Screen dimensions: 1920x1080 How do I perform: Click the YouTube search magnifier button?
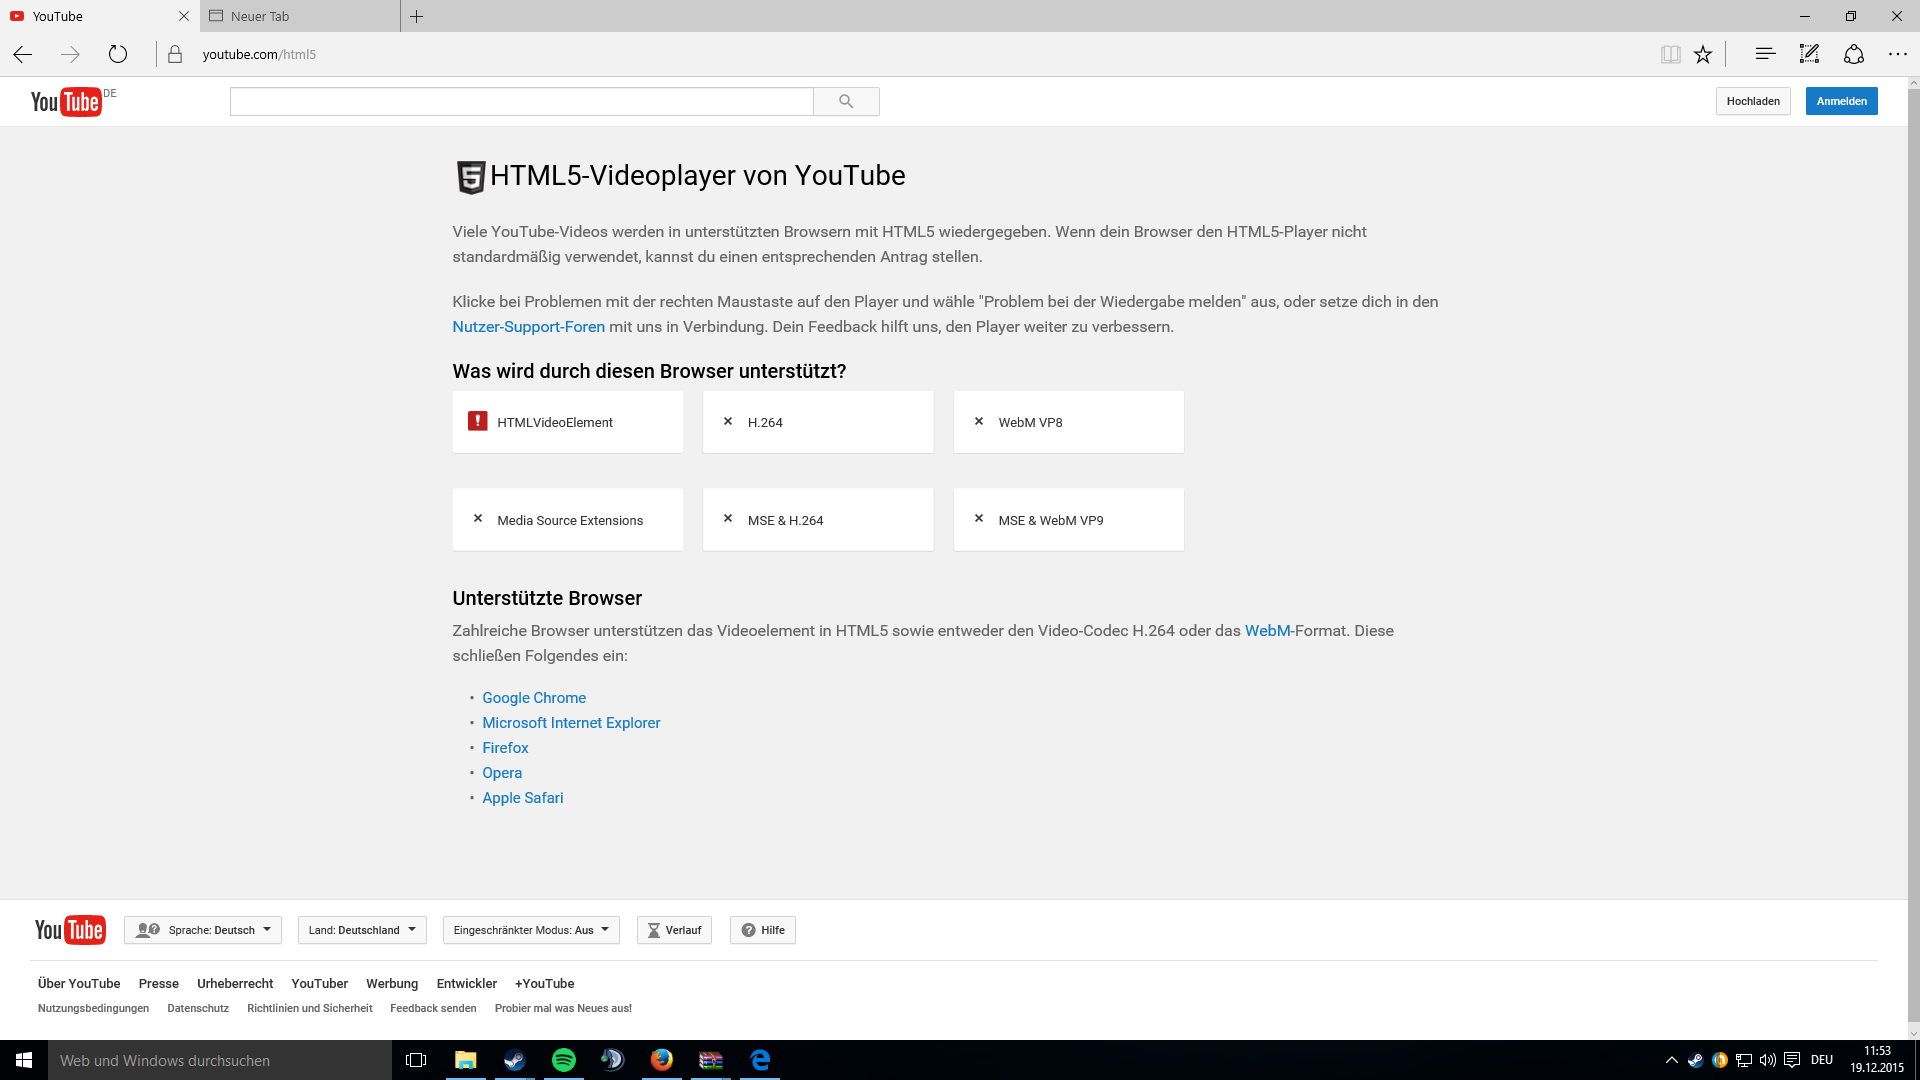pyautogui.click(x=846, y=101)
